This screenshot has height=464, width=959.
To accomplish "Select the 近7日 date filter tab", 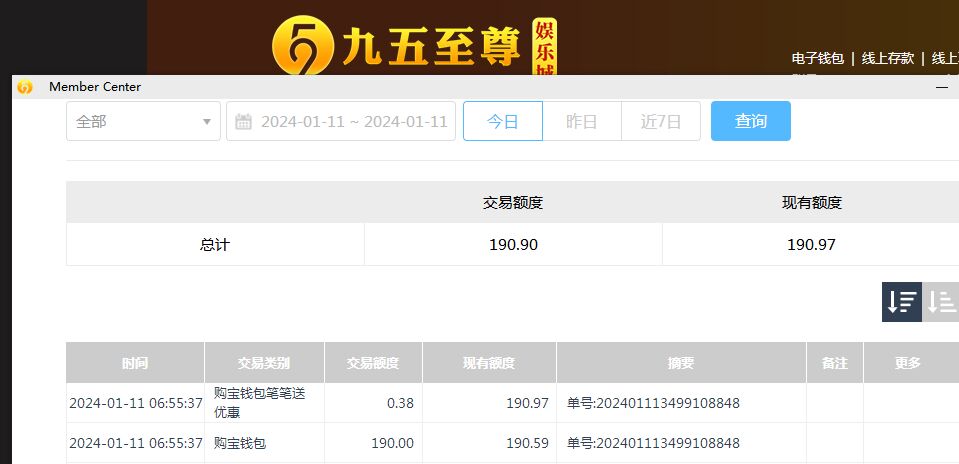I will click(661, 121).
